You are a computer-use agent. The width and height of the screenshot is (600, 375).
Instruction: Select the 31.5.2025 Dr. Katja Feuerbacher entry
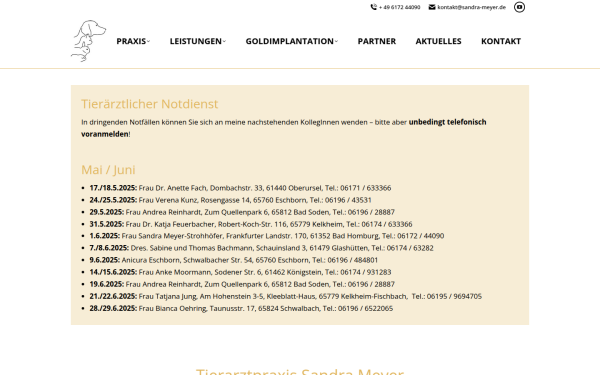click(x=251, y=224)
